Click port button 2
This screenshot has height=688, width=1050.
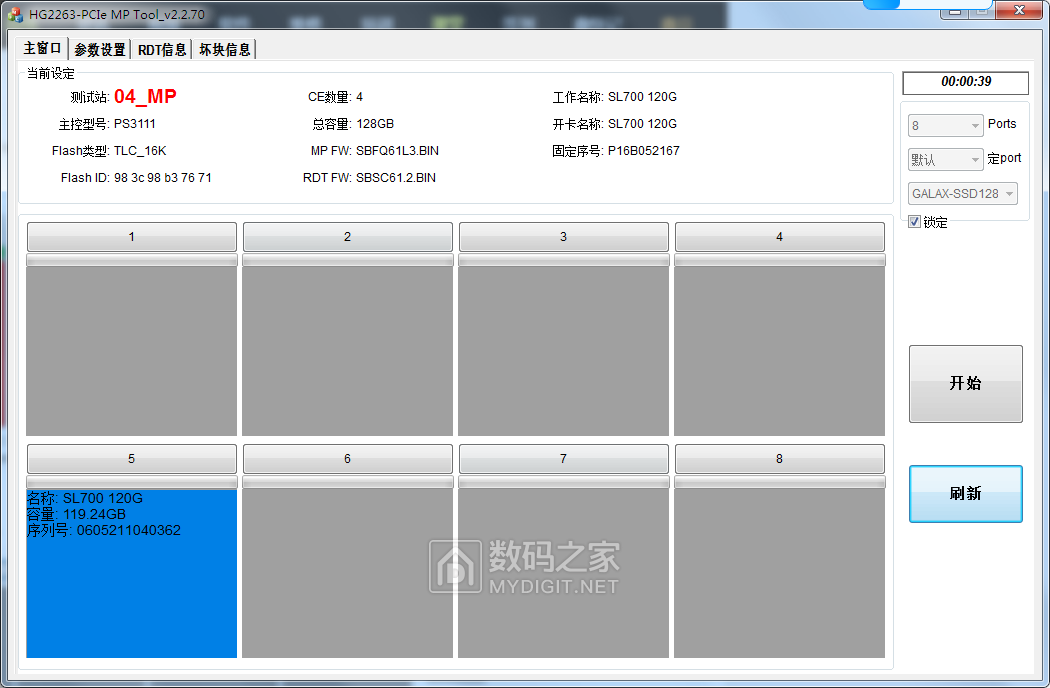pos(348,236)
